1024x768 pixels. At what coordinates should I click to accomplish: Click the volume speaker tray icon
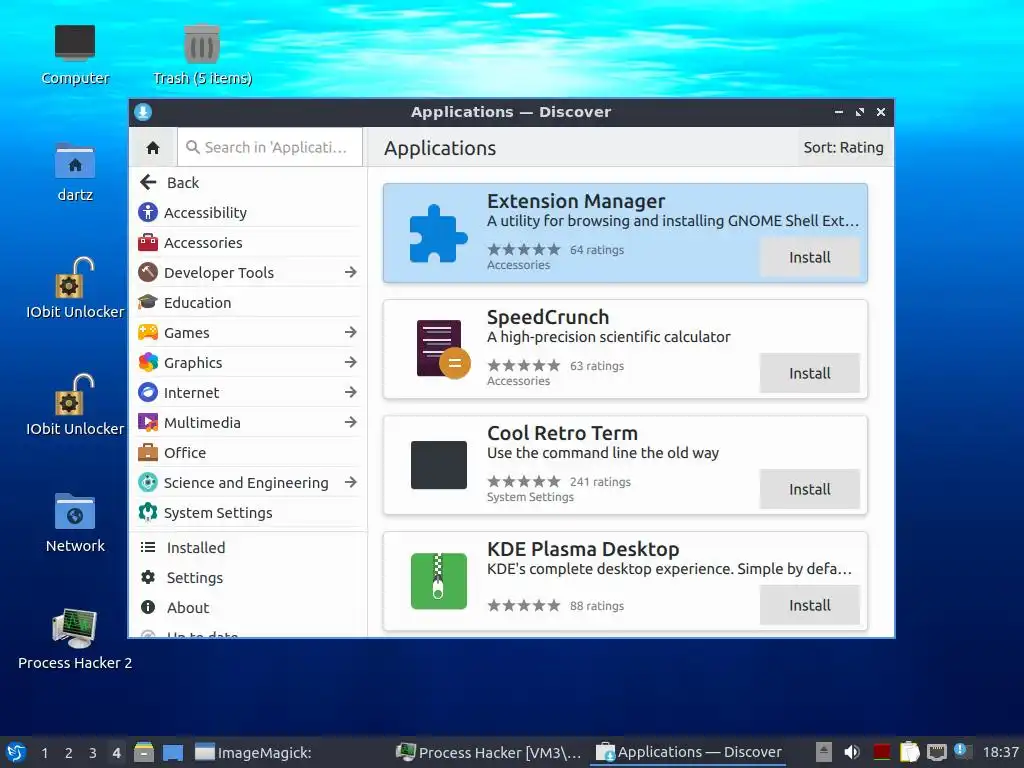coord(852,752)
